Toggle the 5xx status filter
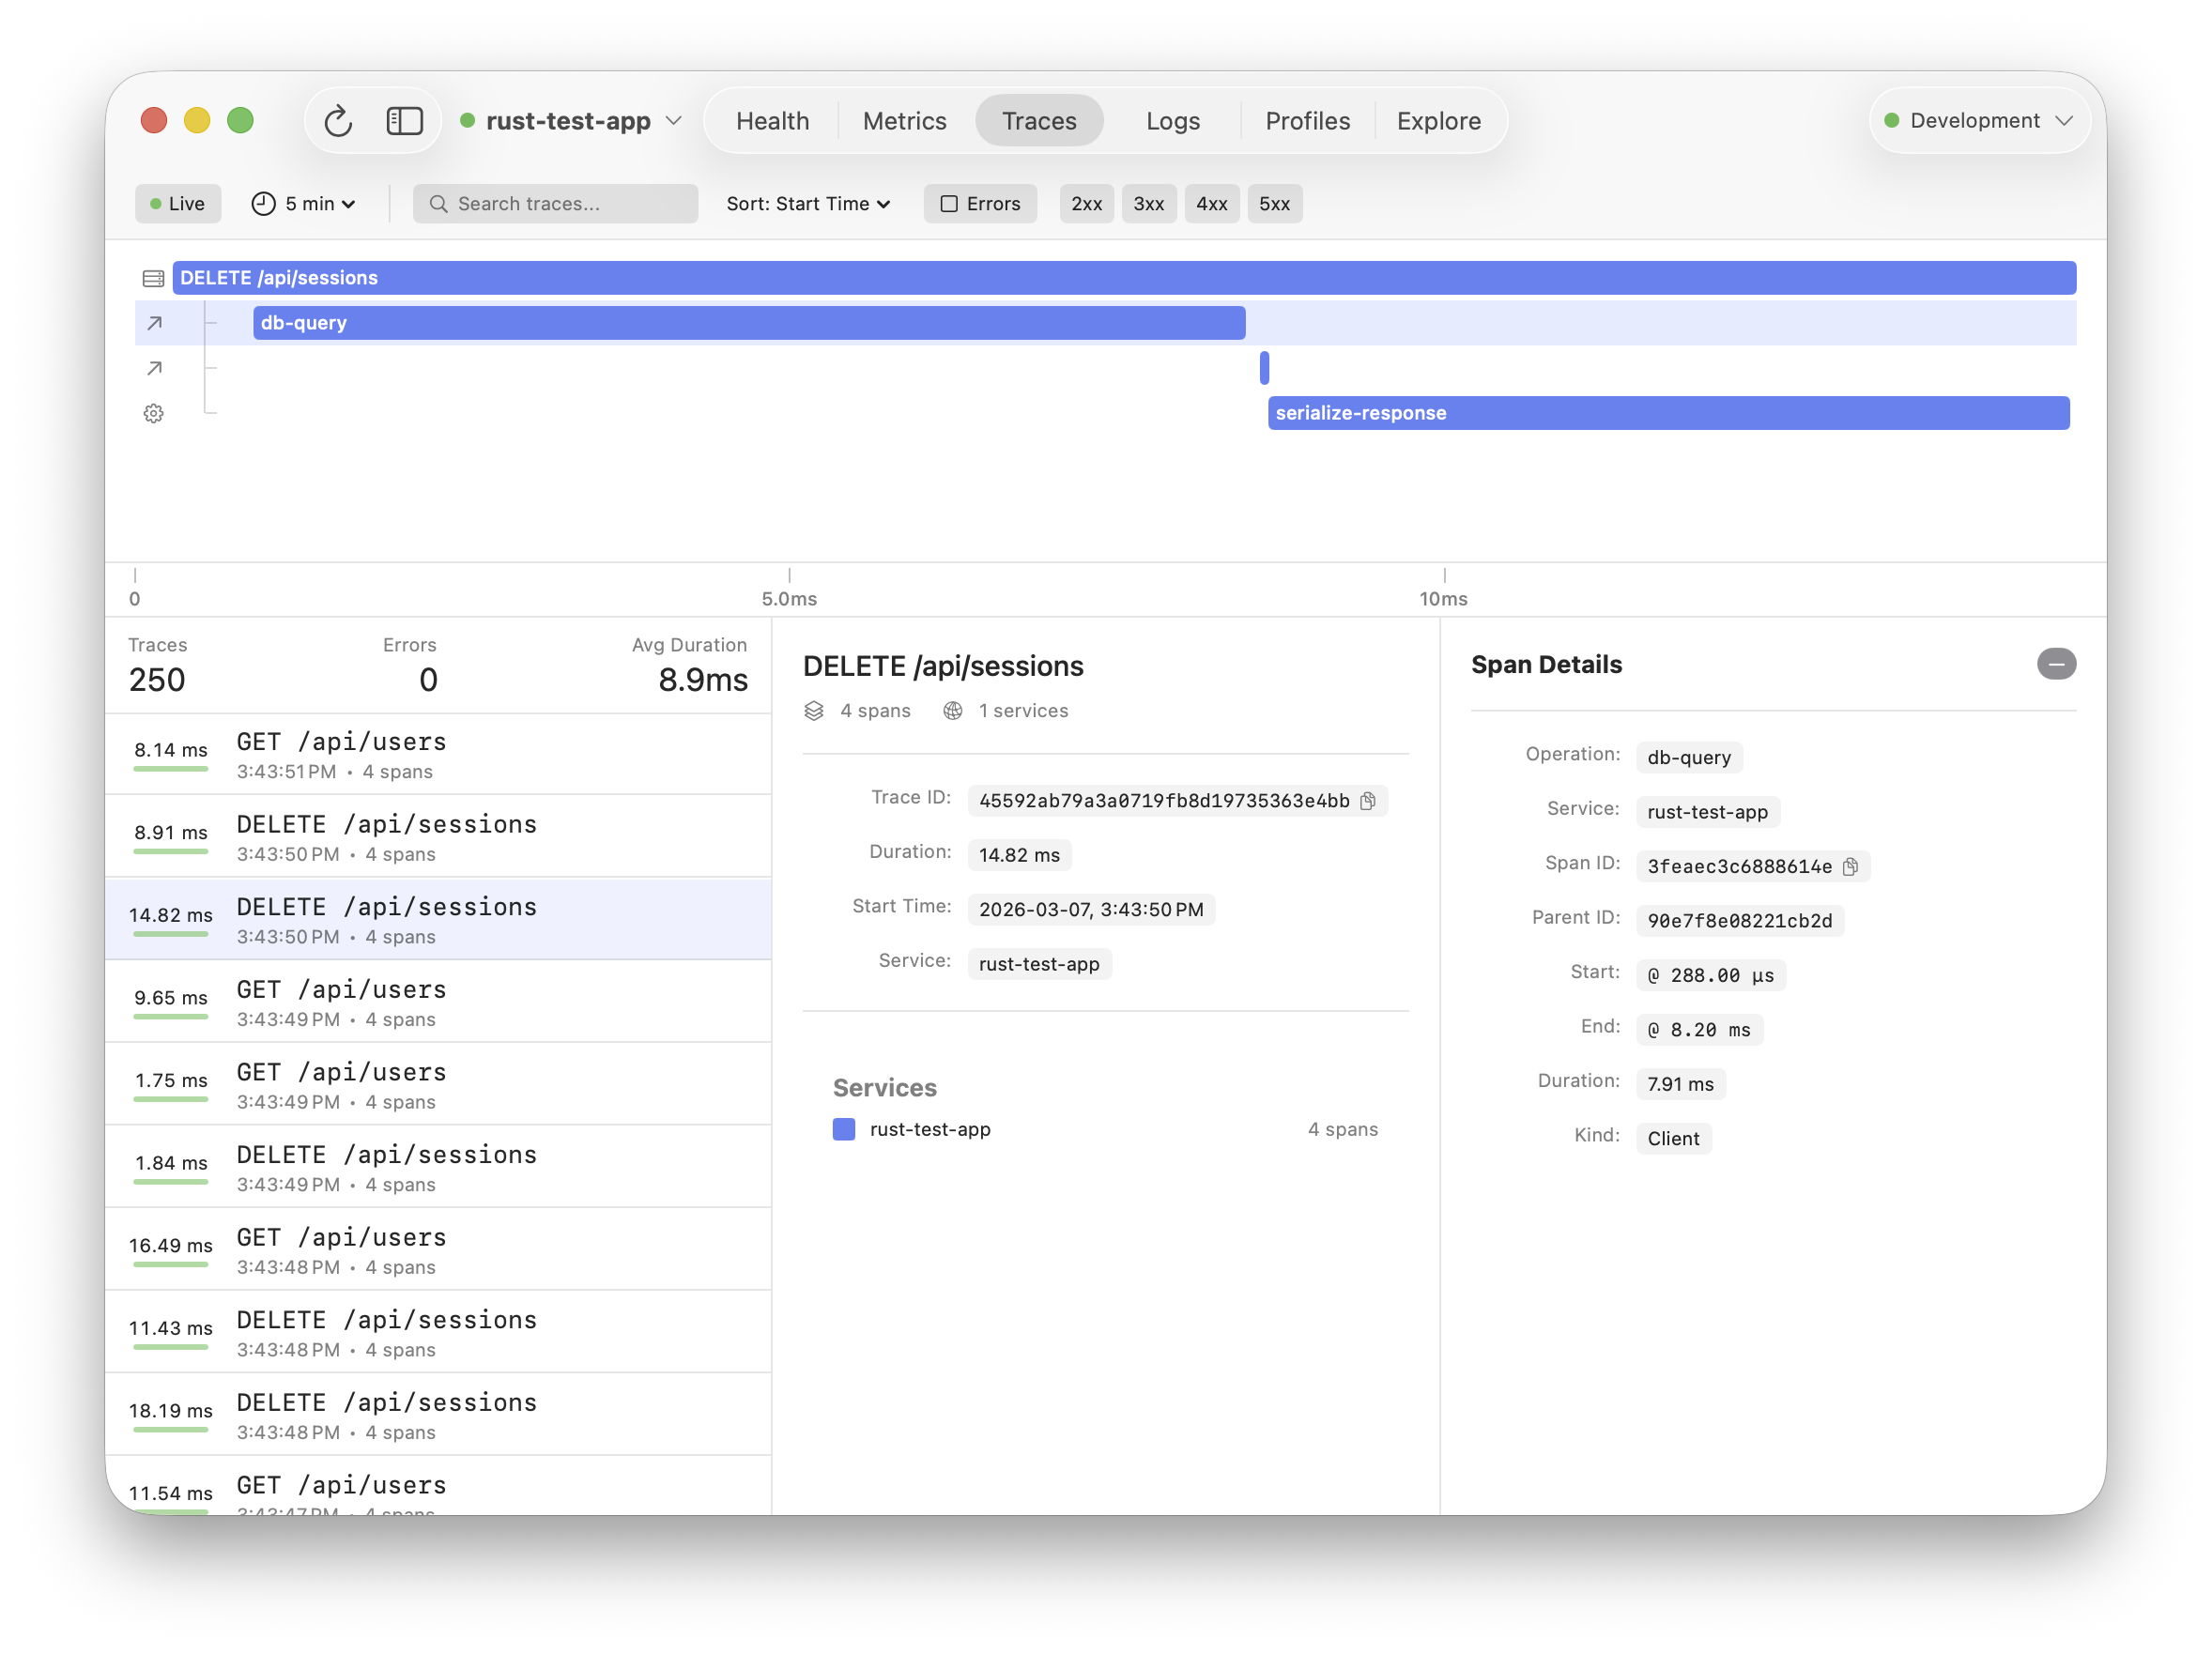2212x1654 pixels. click(x=1274, y=204)
